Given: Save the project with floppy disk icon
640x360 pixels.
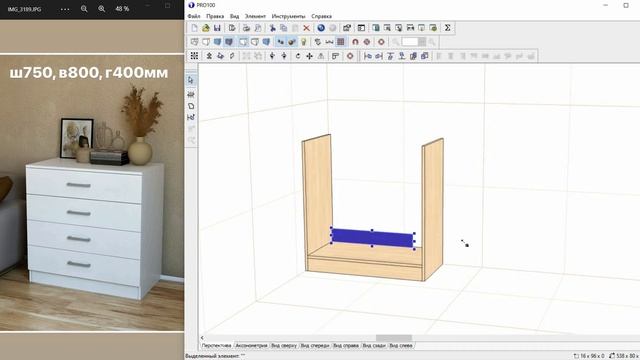Looking at the screenshot, I should (217, 28).
